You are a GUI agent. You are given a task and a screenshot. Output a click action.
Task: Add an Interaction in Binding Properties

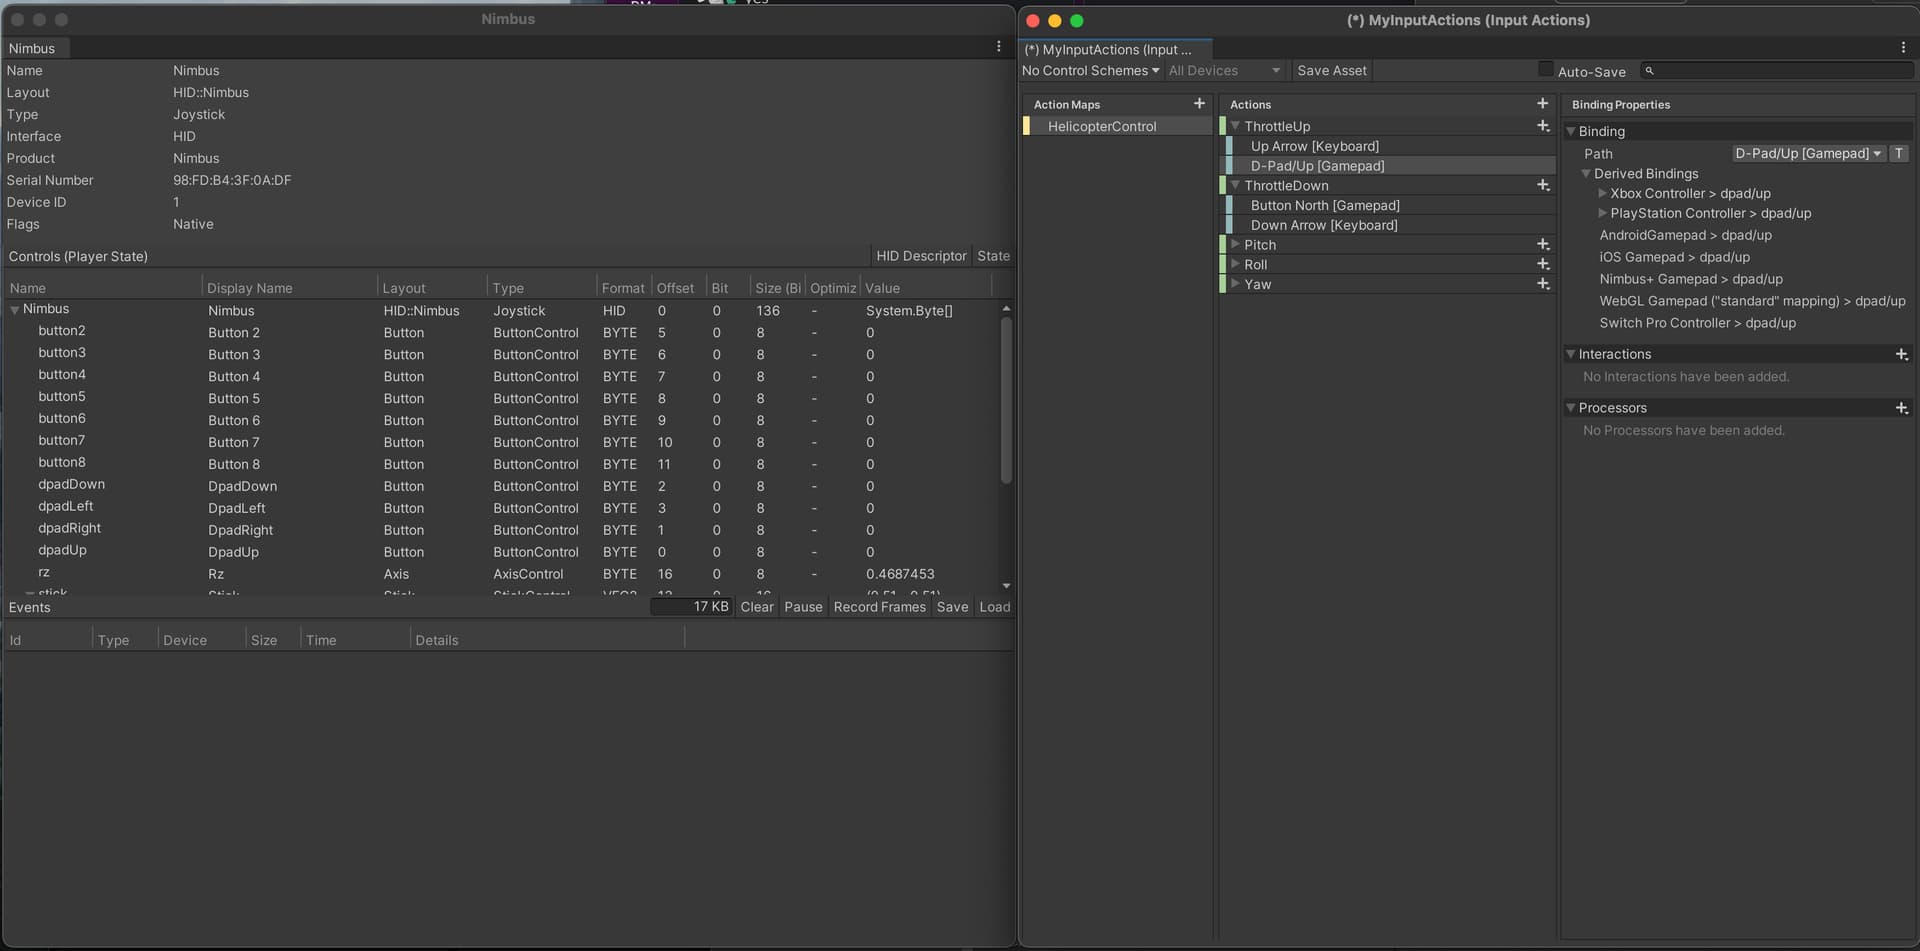(x=1902, y=354)
